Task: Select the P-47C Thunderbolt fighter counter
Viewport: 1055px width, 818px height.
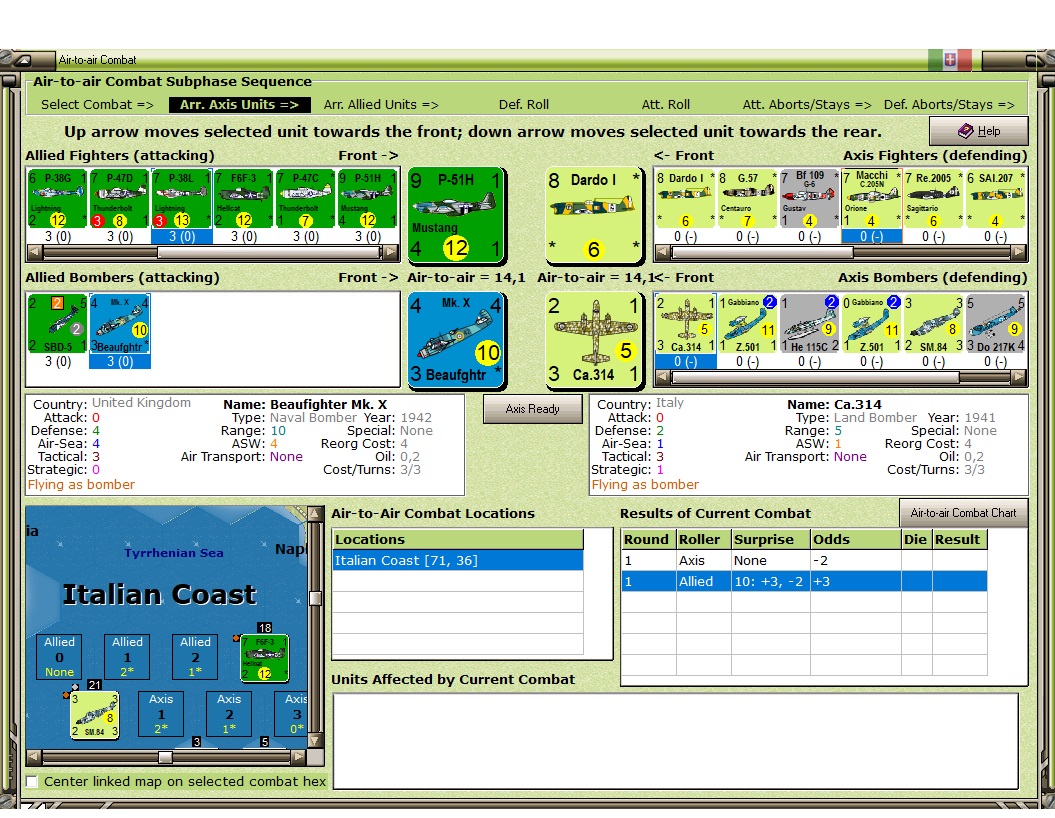Action: click(305, 198)
